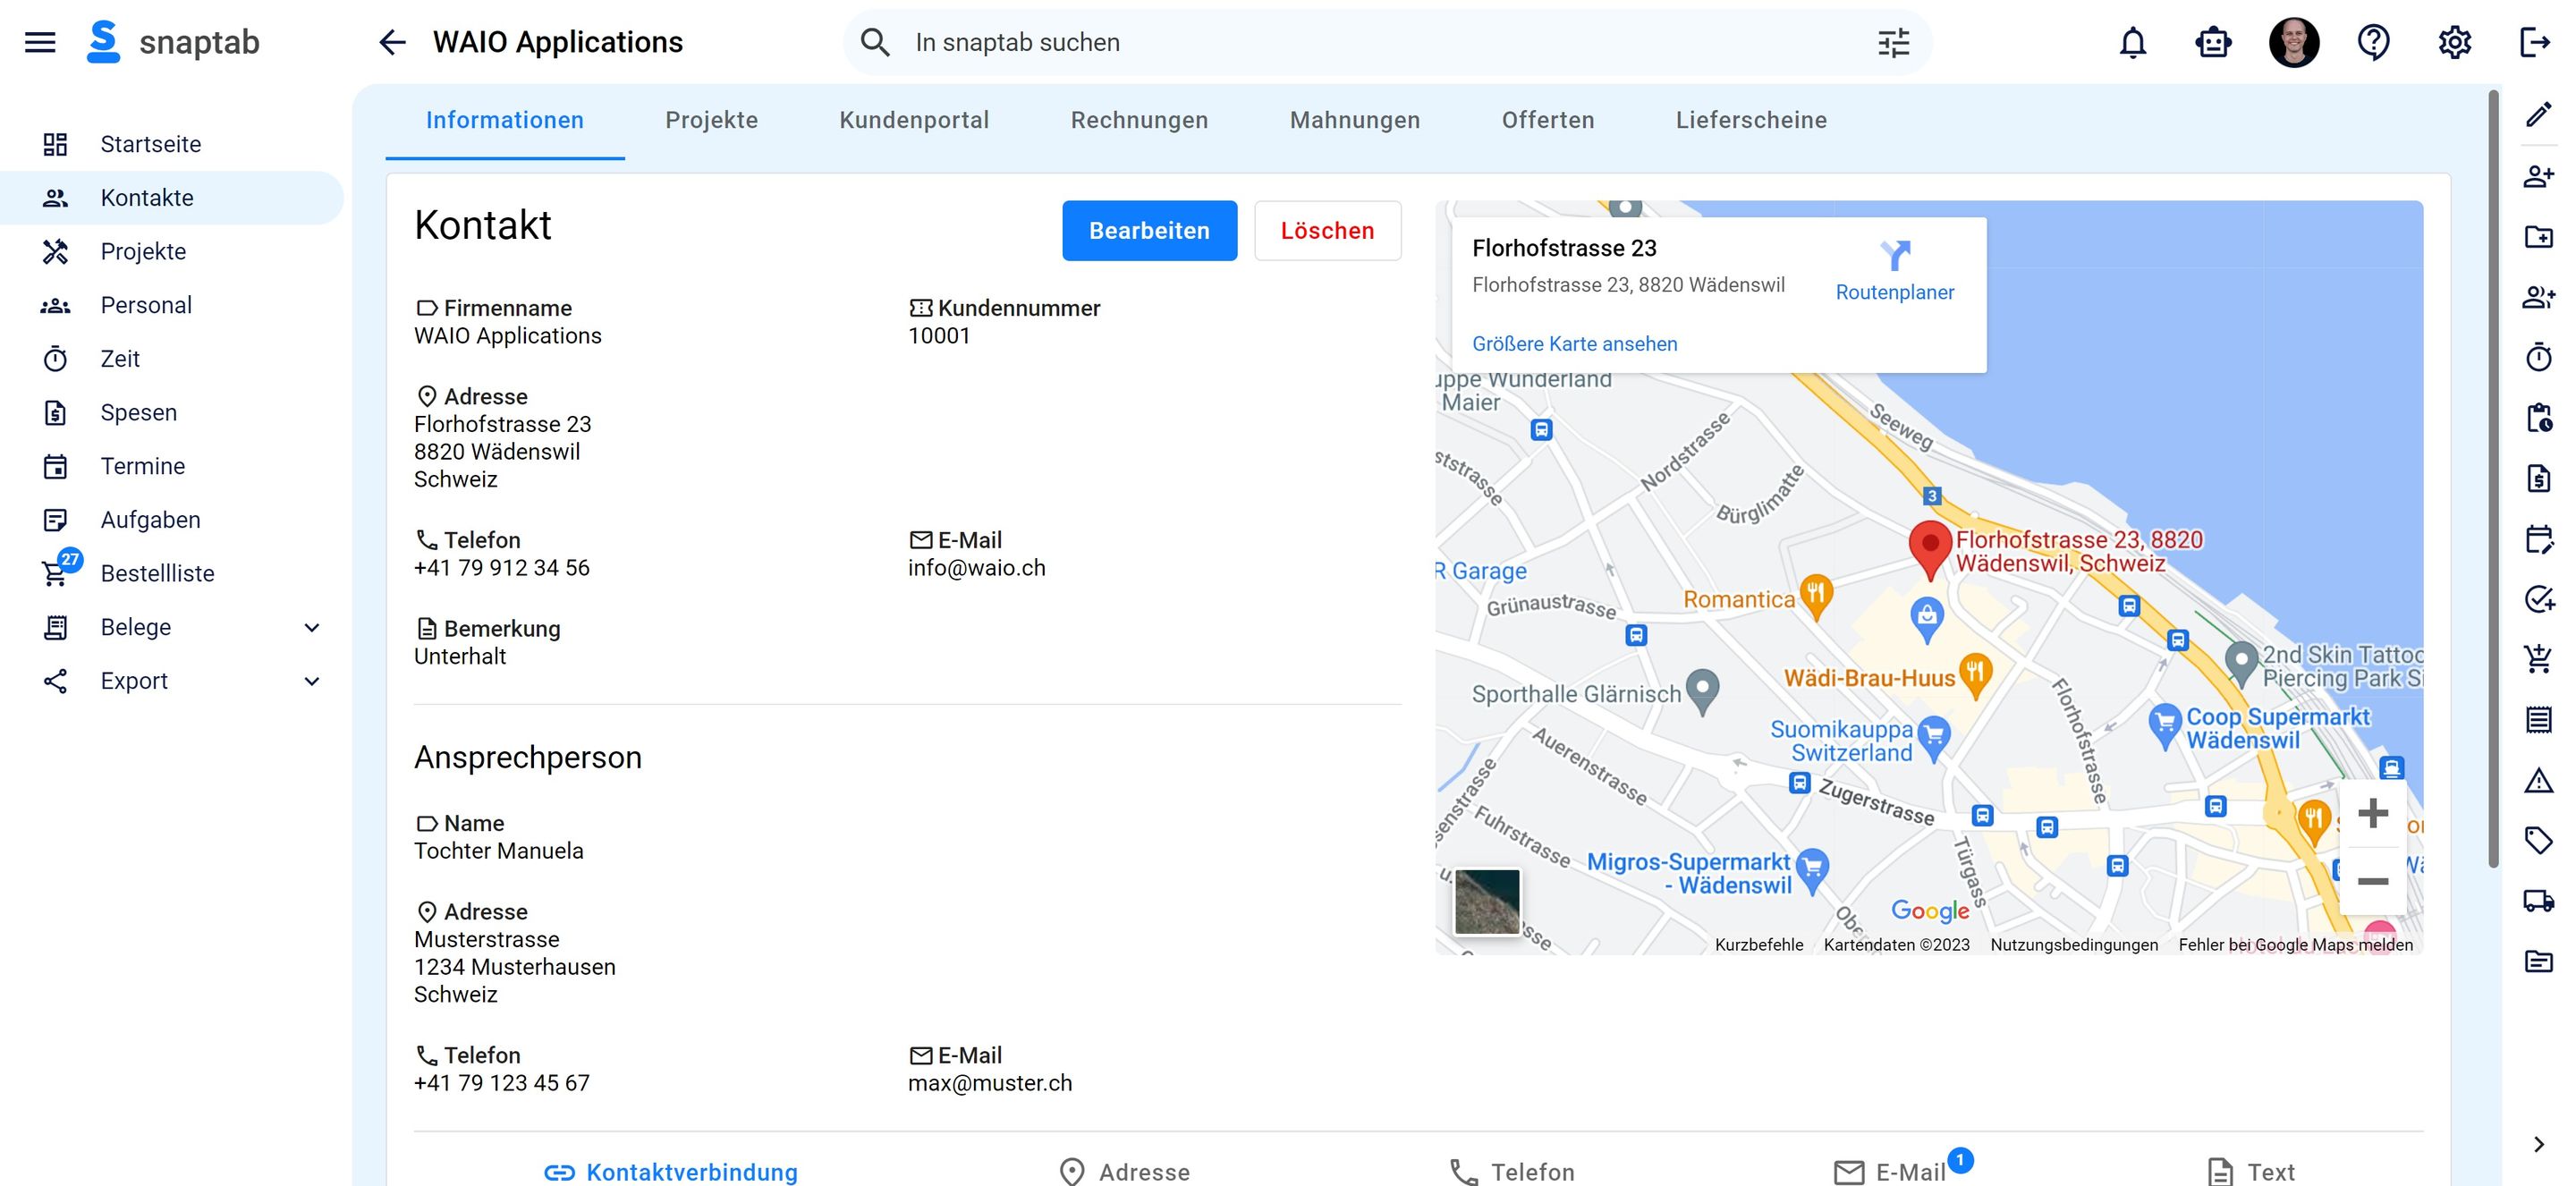The width and height of the screenshot is (2576, 1186).
Task: Switch to the Kundenportal tab
Action: pyautogui.click(x=914, y=120)
